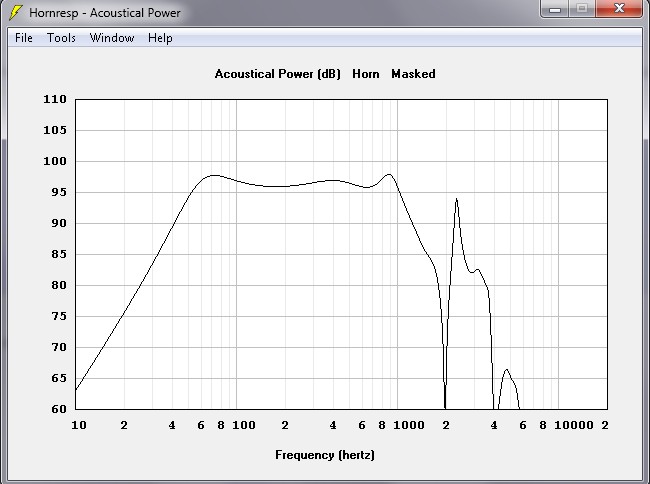Click the curve peak just below 1000 Hz
The image size is (650, 484).
click(x=389, y=175)
